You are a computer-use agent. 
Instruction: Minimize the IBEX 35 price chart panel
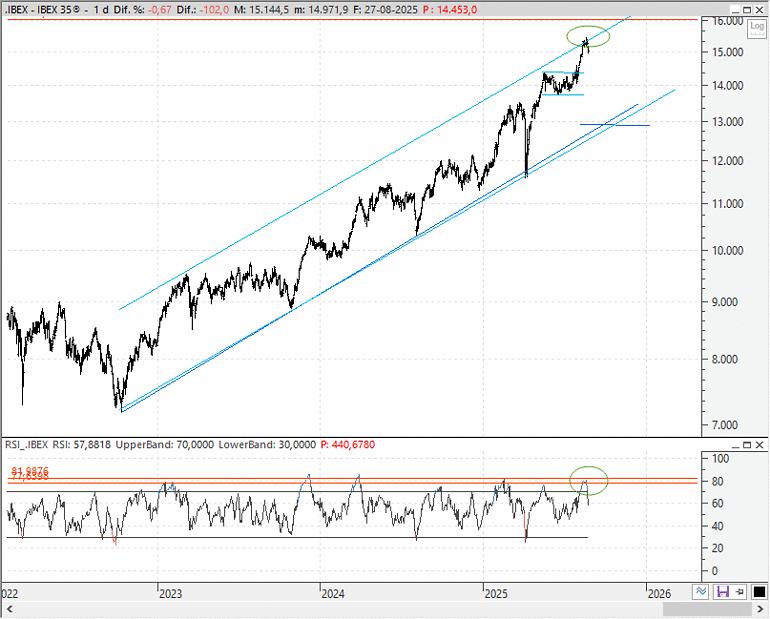click(735, 10)
